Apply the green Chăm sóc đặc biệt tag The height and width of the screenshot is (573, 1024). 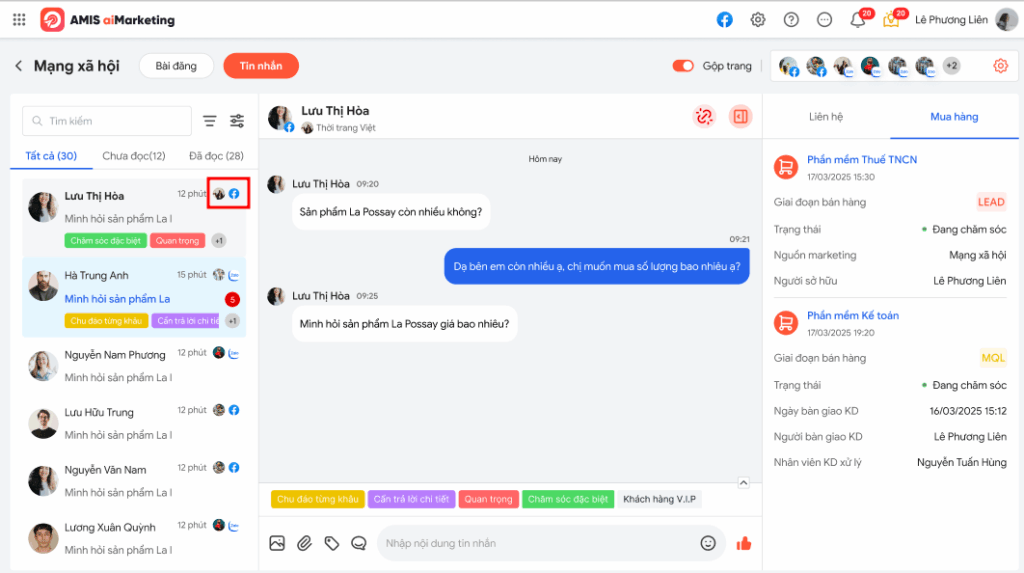point(567,499)
